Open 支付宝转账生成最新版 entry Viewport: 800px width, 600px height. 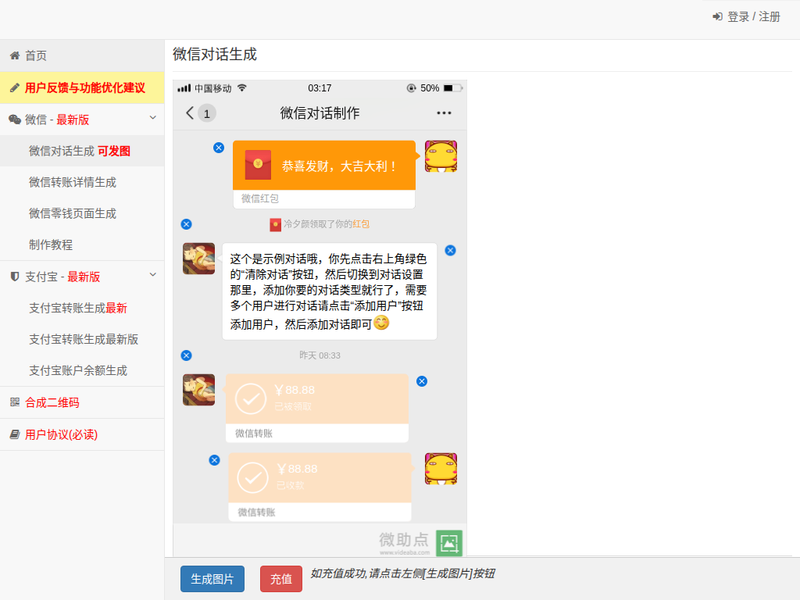pyautogui.click(x=82, y=339)
